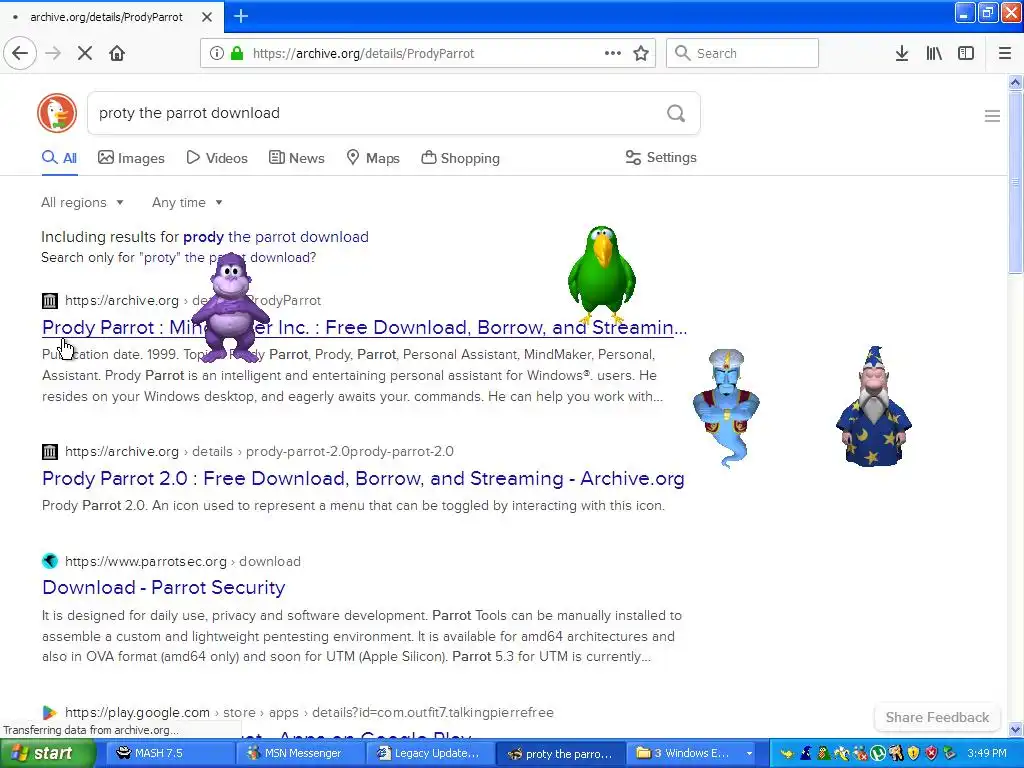Switch to the News tab

click(x=296, y=158)
